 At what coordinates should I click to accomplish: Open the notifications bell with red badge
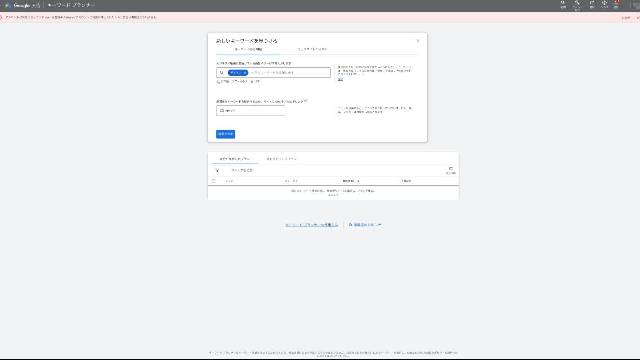tap(617, 4)
